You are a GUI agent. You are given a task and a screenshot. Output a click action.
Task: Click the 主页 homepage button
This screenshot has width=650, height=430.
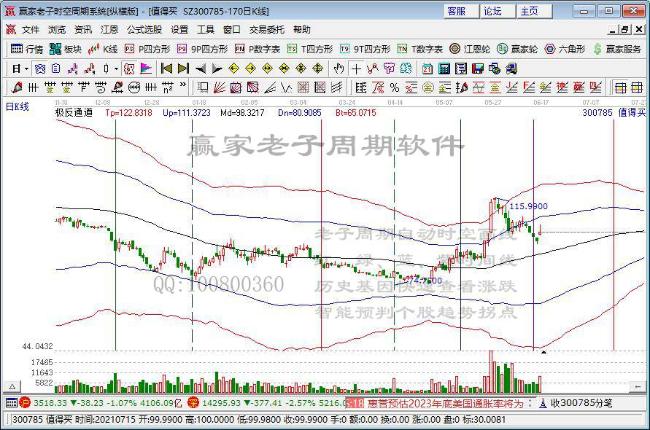tap(534, 11)
